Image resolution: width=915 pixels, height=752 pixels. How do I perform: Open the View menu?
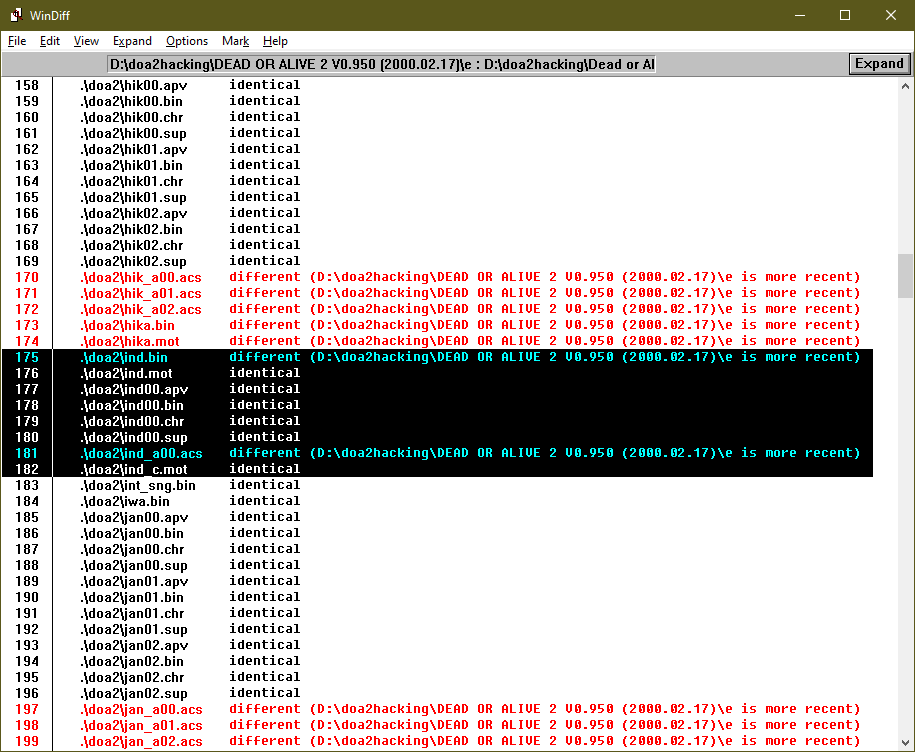tap(86, 41)
